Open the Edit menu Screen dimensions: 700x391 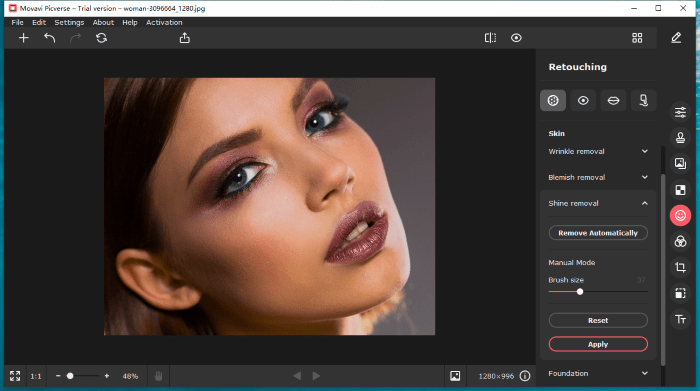click(x=39, y=22)
